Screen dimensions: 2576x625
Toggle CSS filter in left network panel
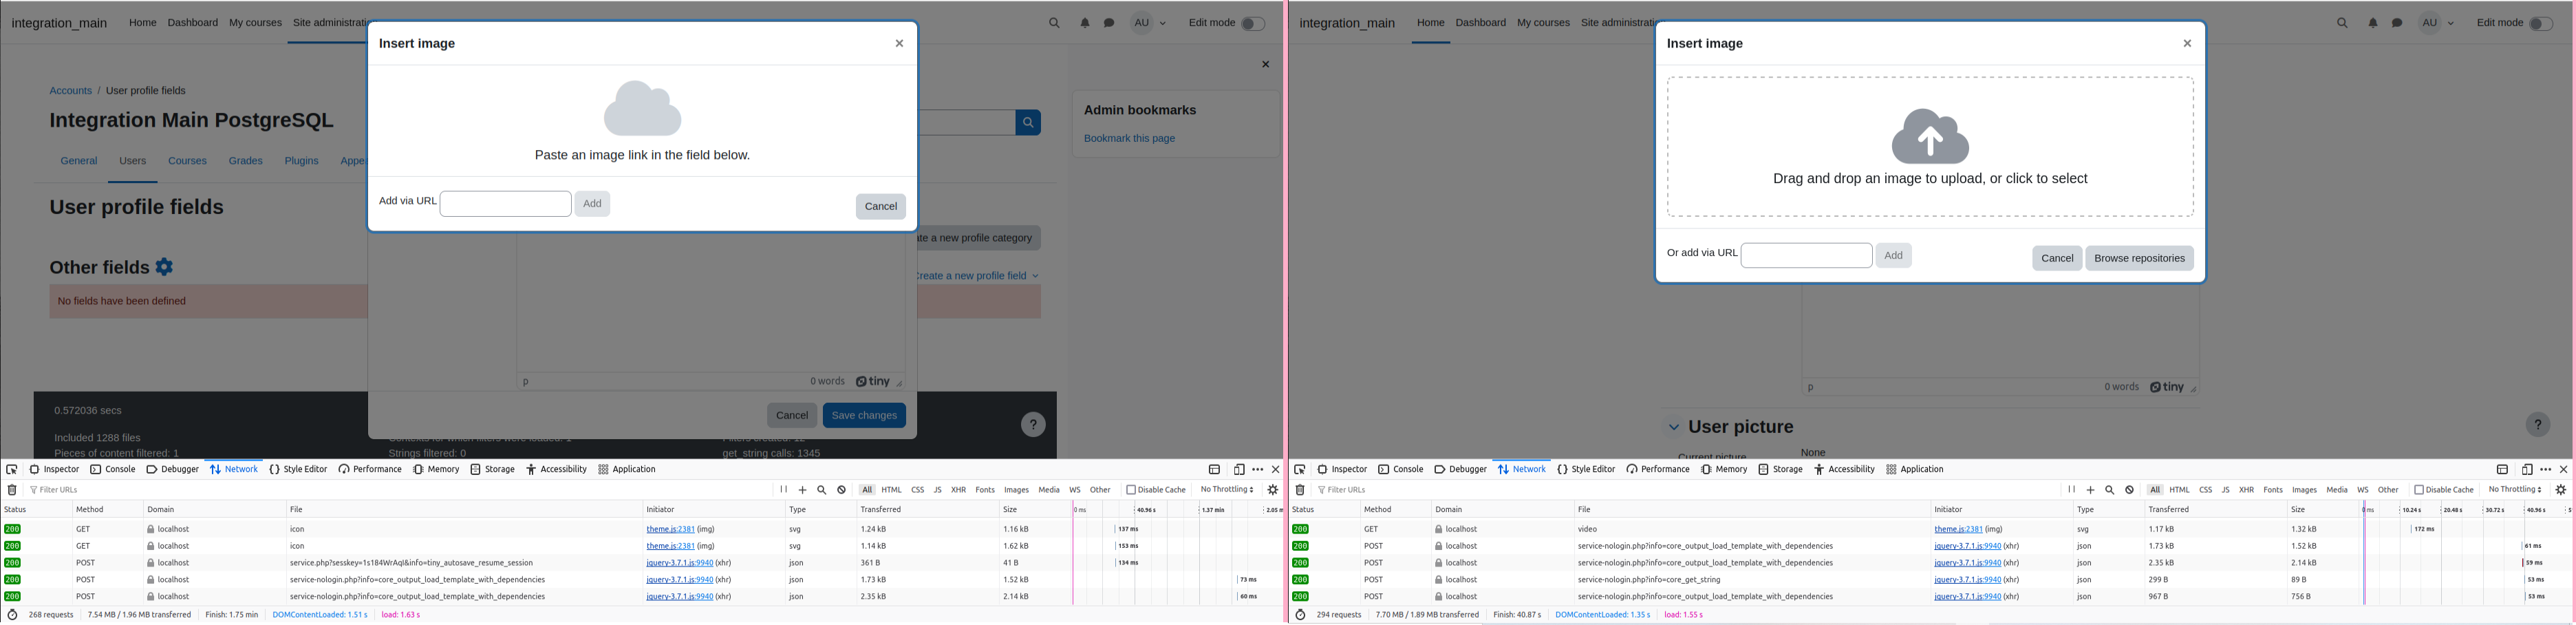tap(917, 491)
